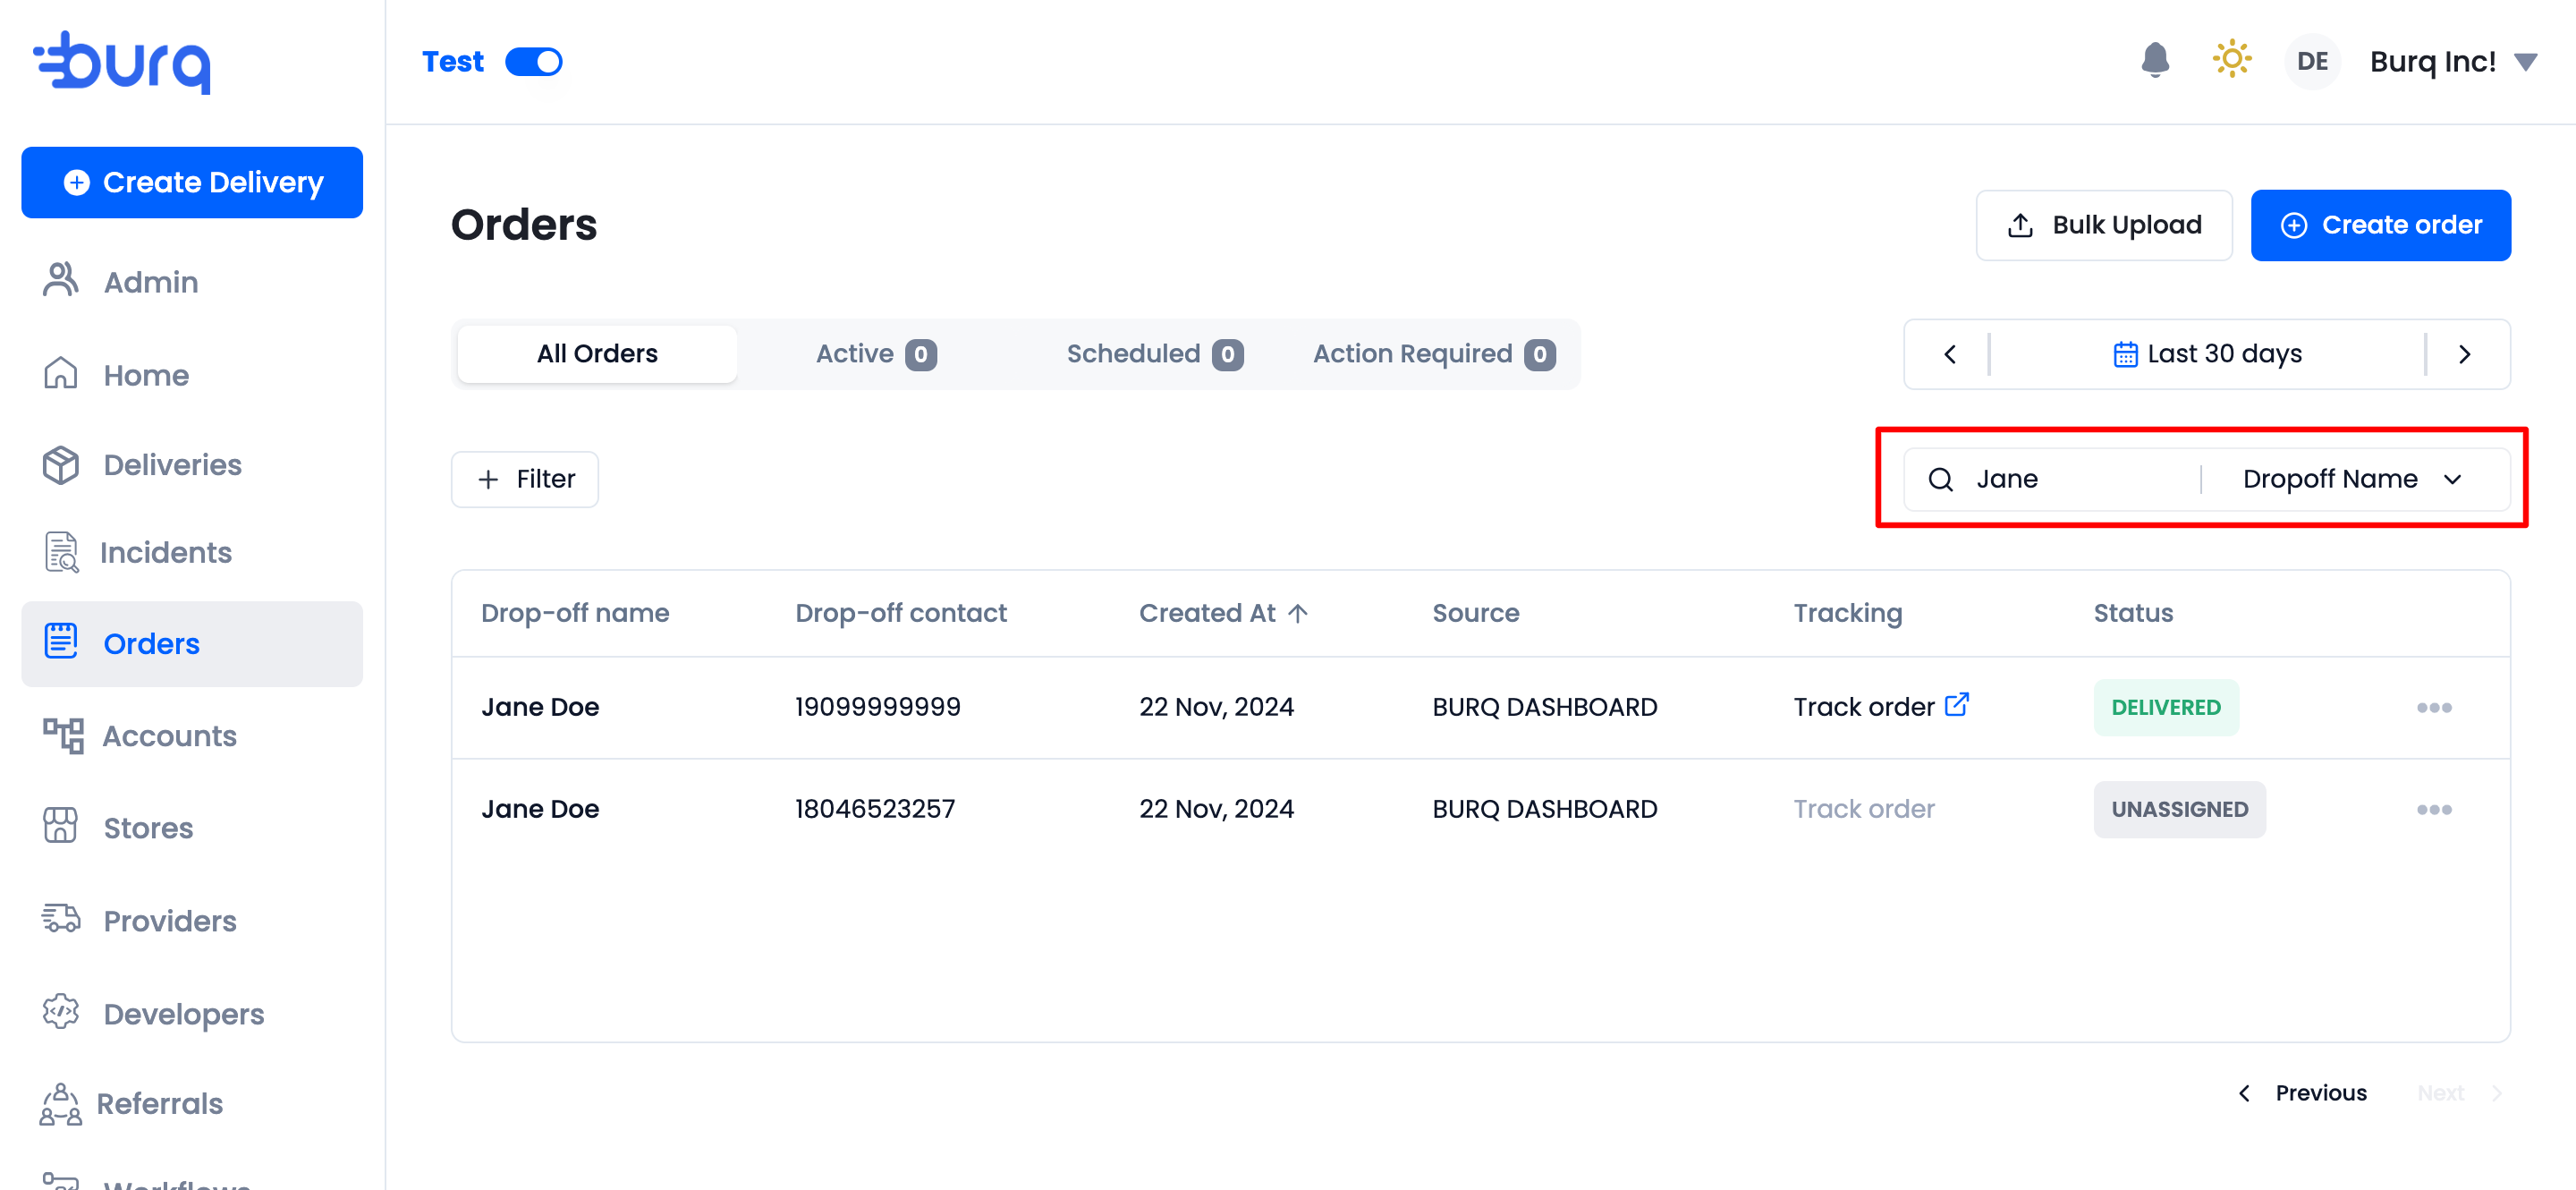
Task: Click the Burq logo
Action: tap(122, 62)
